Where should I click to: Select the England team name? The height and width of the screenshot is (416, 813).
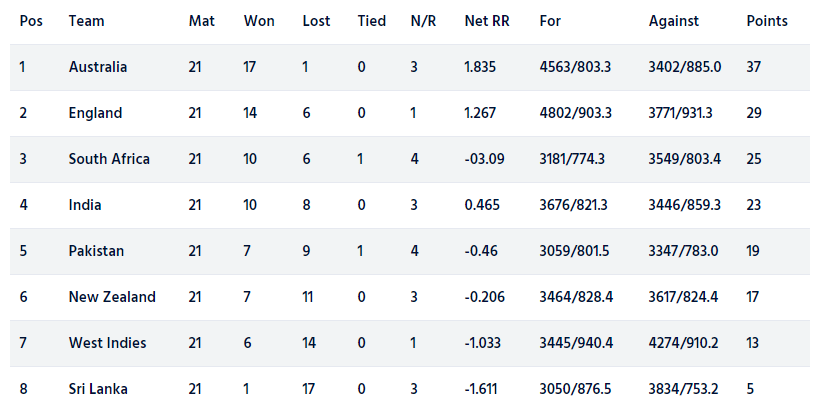95,113
